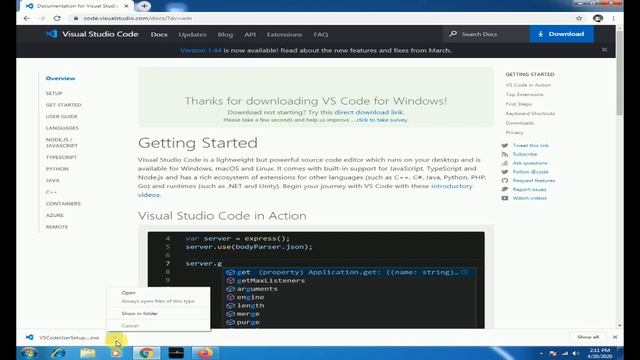The image size is (640, 360).
Task: Open the FAQ nav item
Action: [321, 35]
